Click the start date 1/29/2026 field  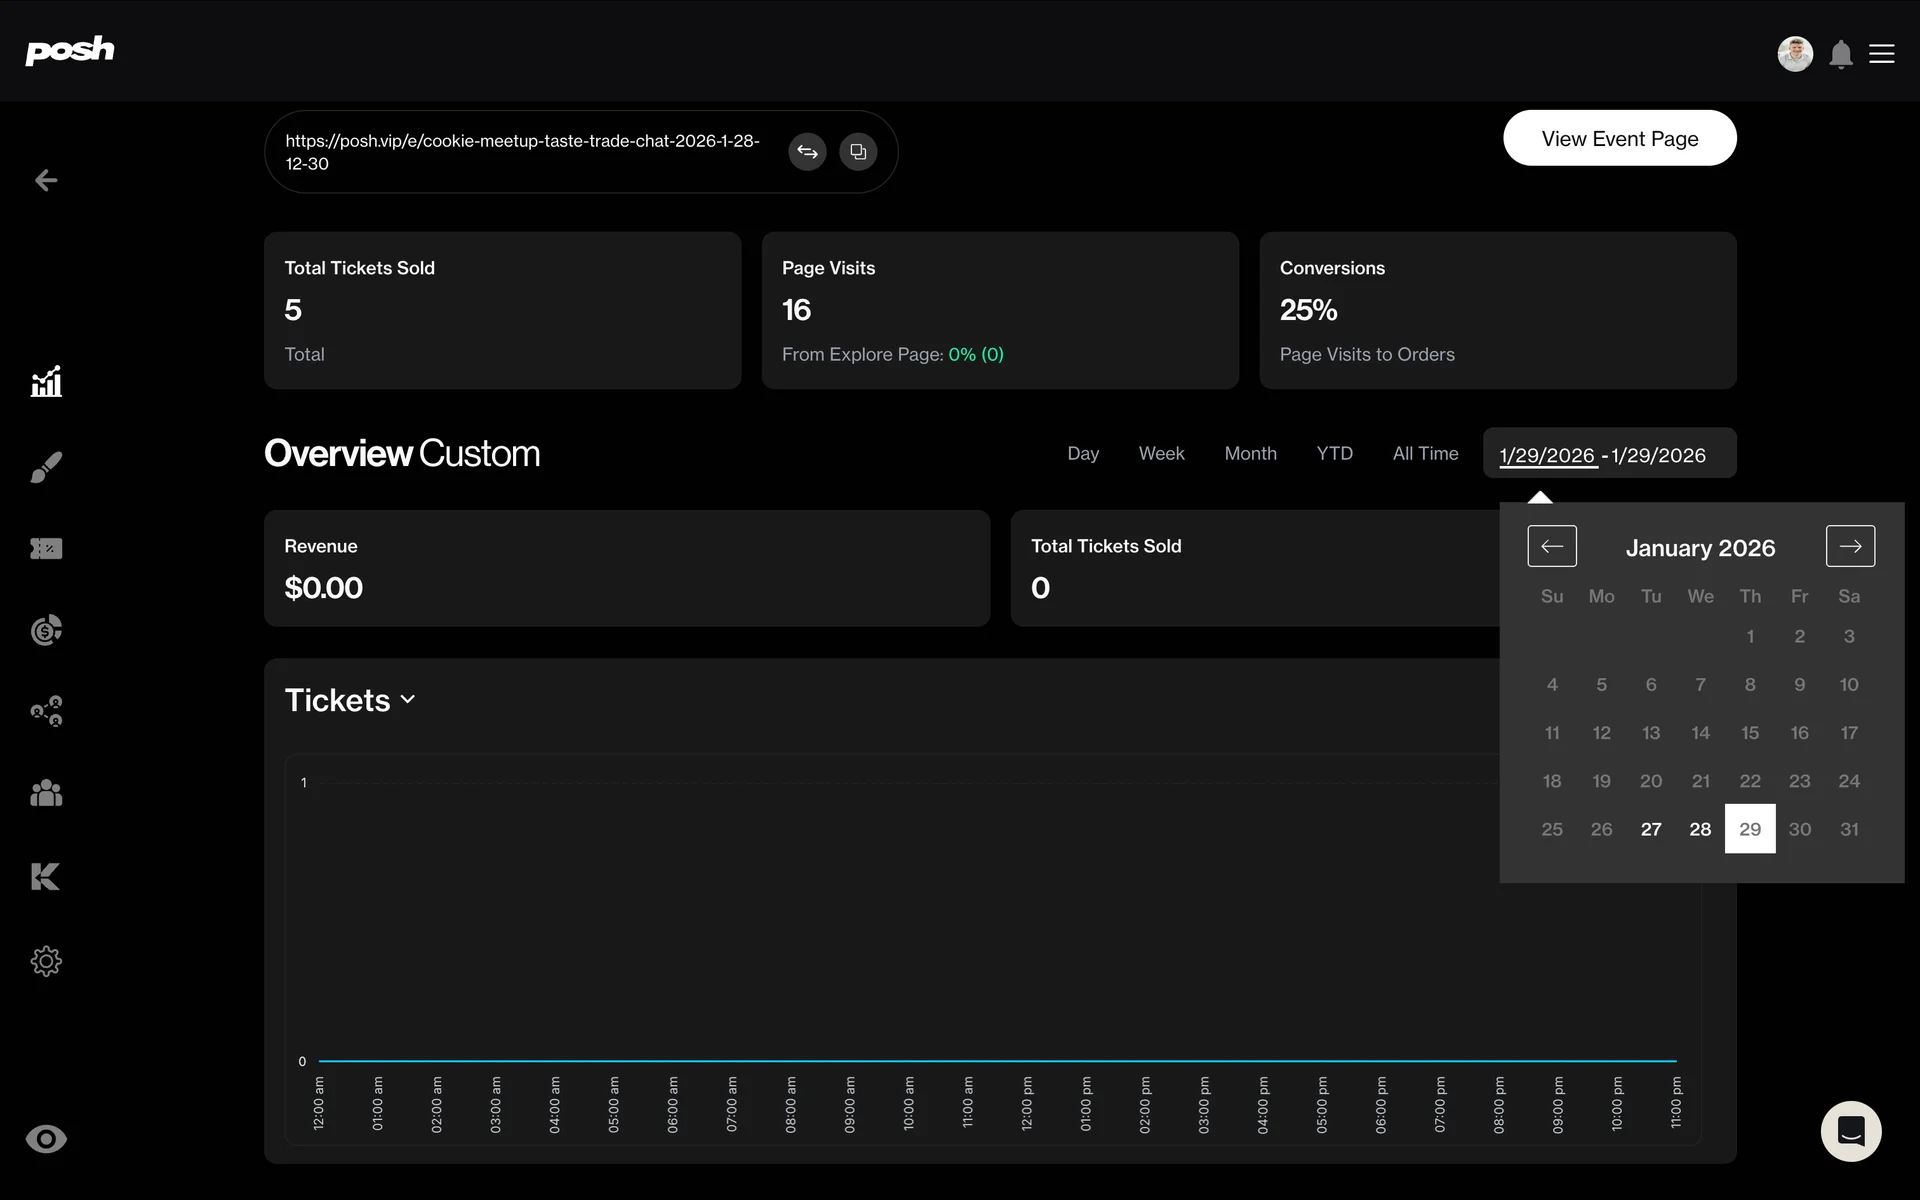point(1546,456)
